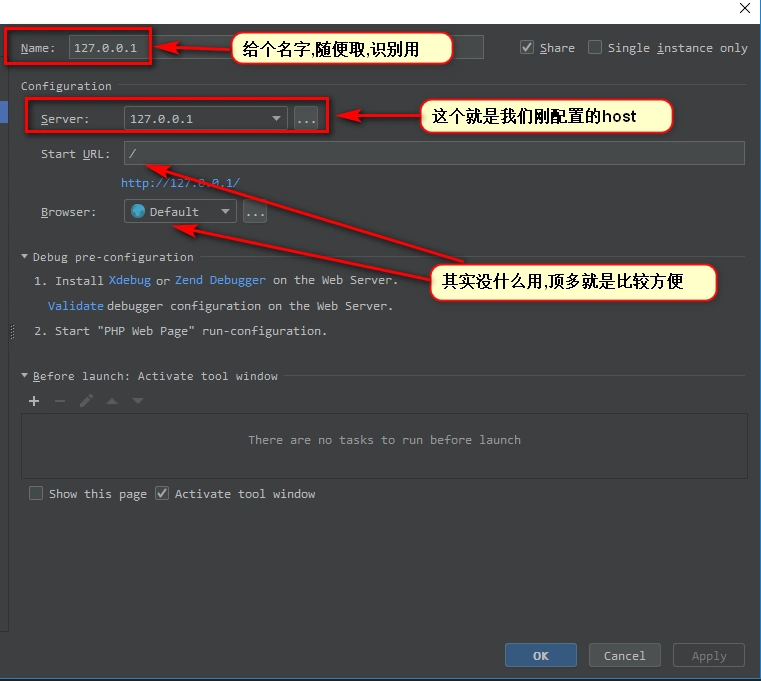Click the Validate debugger configuration link
Viewport: 761px width, 681px height.
75,306
